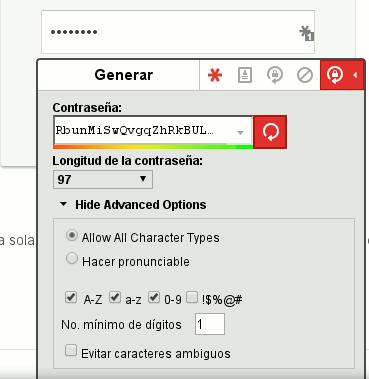369x379 pixels.
Task: Collapse popup using small white arrow
Action: pyautogui.click(x=355, y=75)
